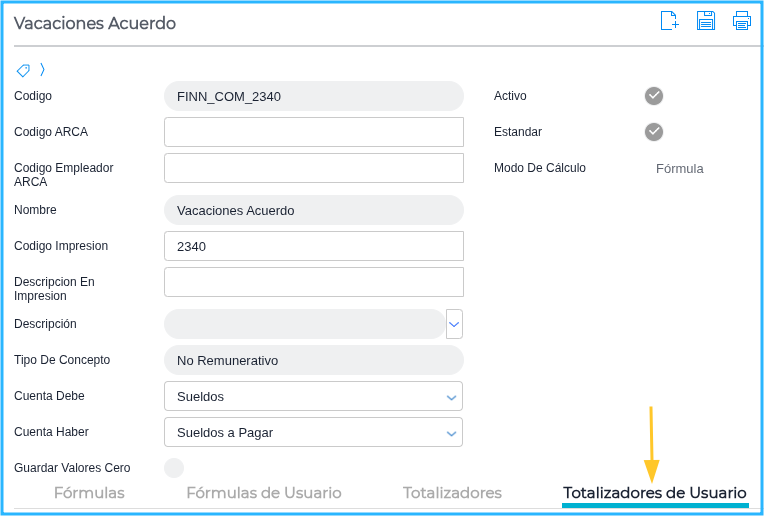The image size is (764, 516).
Task: Click the print icon
Action: (x=742, y=21)
